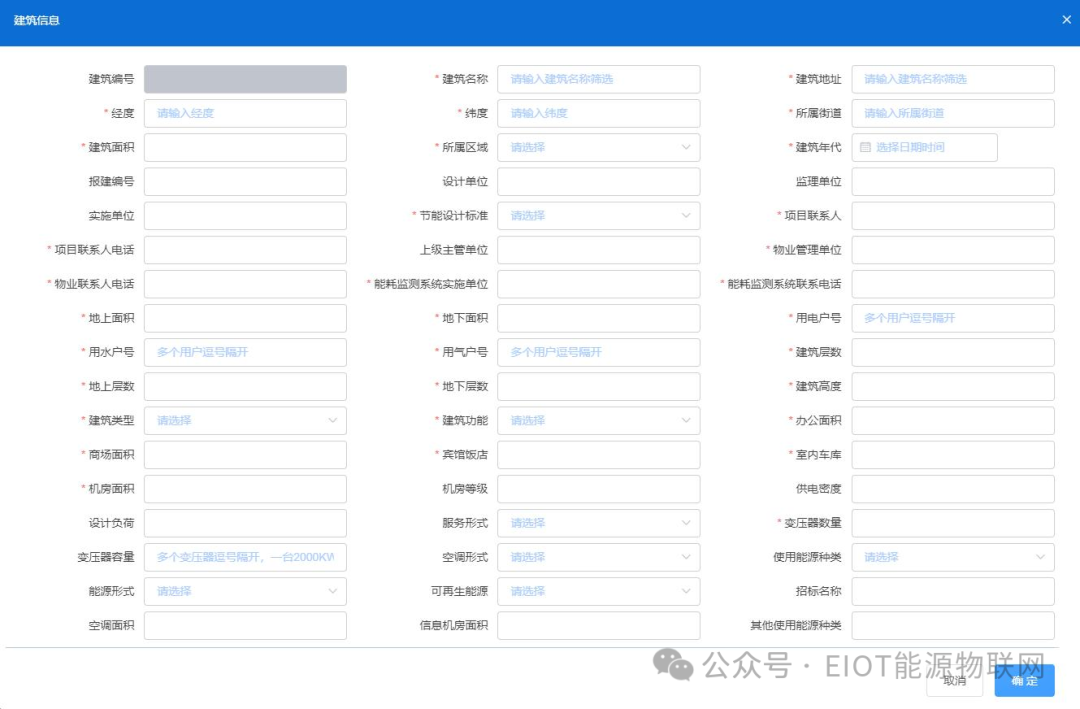The image size is (1080, 709).
Task: Click the 变压器容量 input field
Action: click(x=245, y=557)
